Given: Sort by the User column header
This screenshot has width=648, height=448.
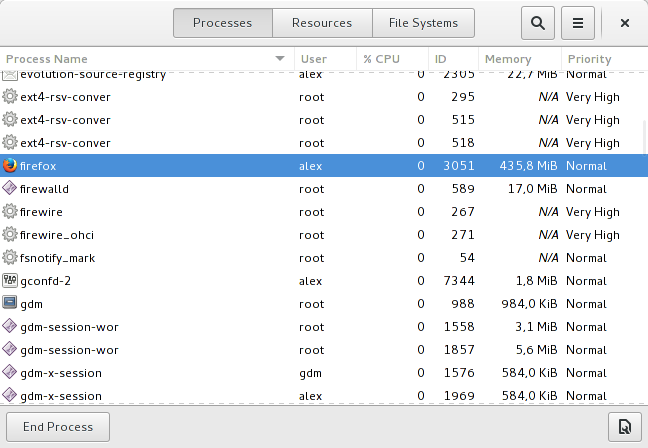Looking at the screenshot, I should point(325,59).
